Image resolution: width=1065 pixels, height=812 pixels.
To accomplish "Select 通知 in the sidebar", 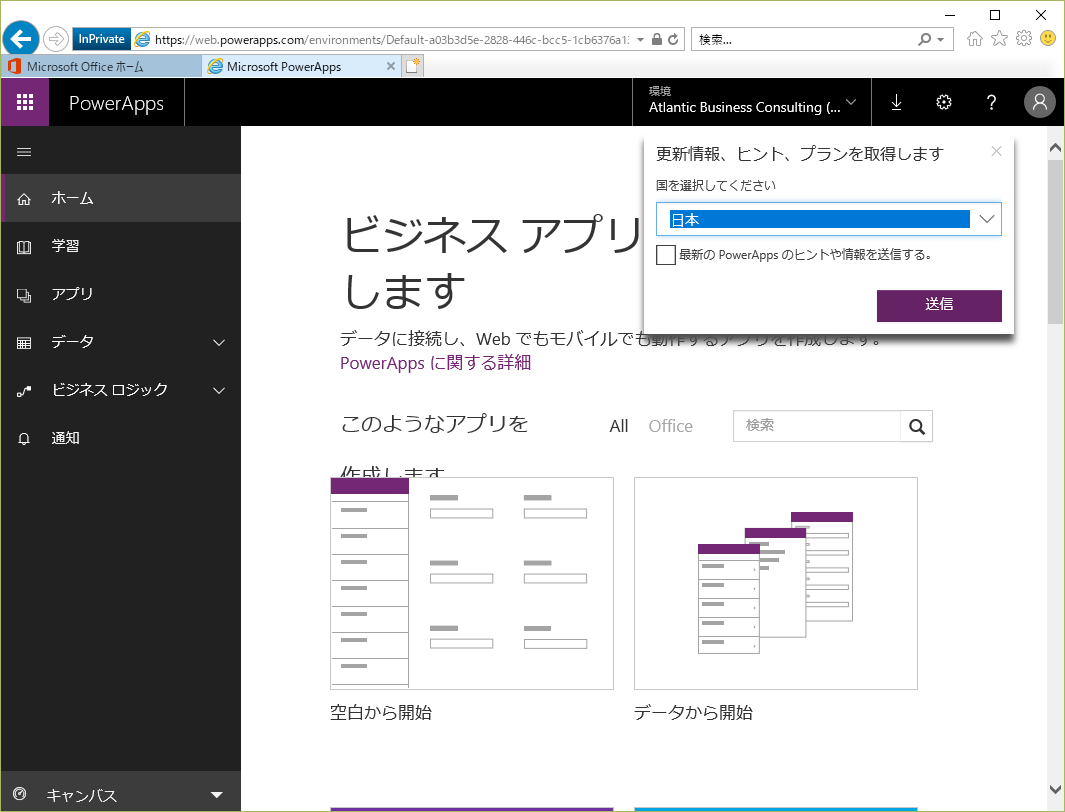I will tap(121, 438).
